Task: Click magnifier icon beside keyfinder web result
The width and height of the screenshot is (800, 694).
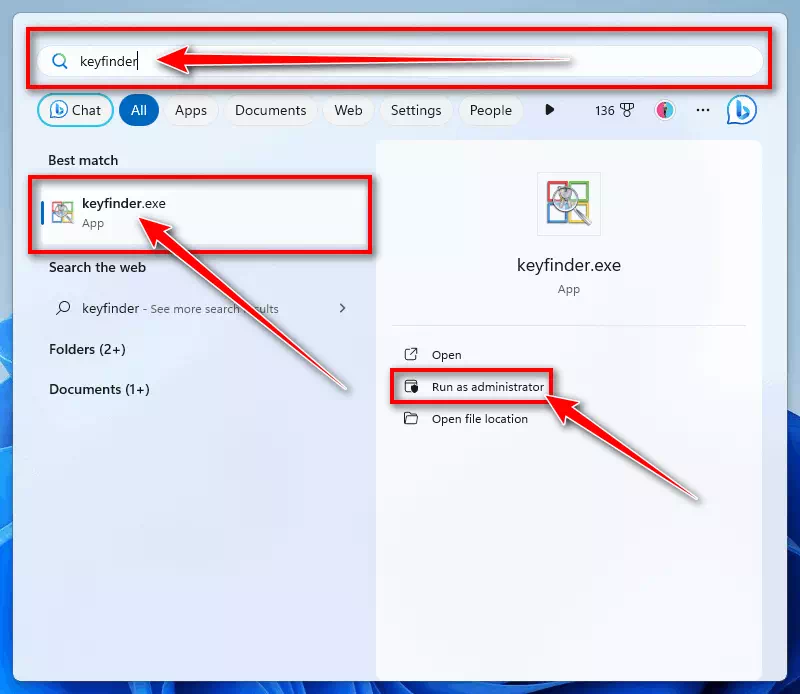Action: coord(63,308)
